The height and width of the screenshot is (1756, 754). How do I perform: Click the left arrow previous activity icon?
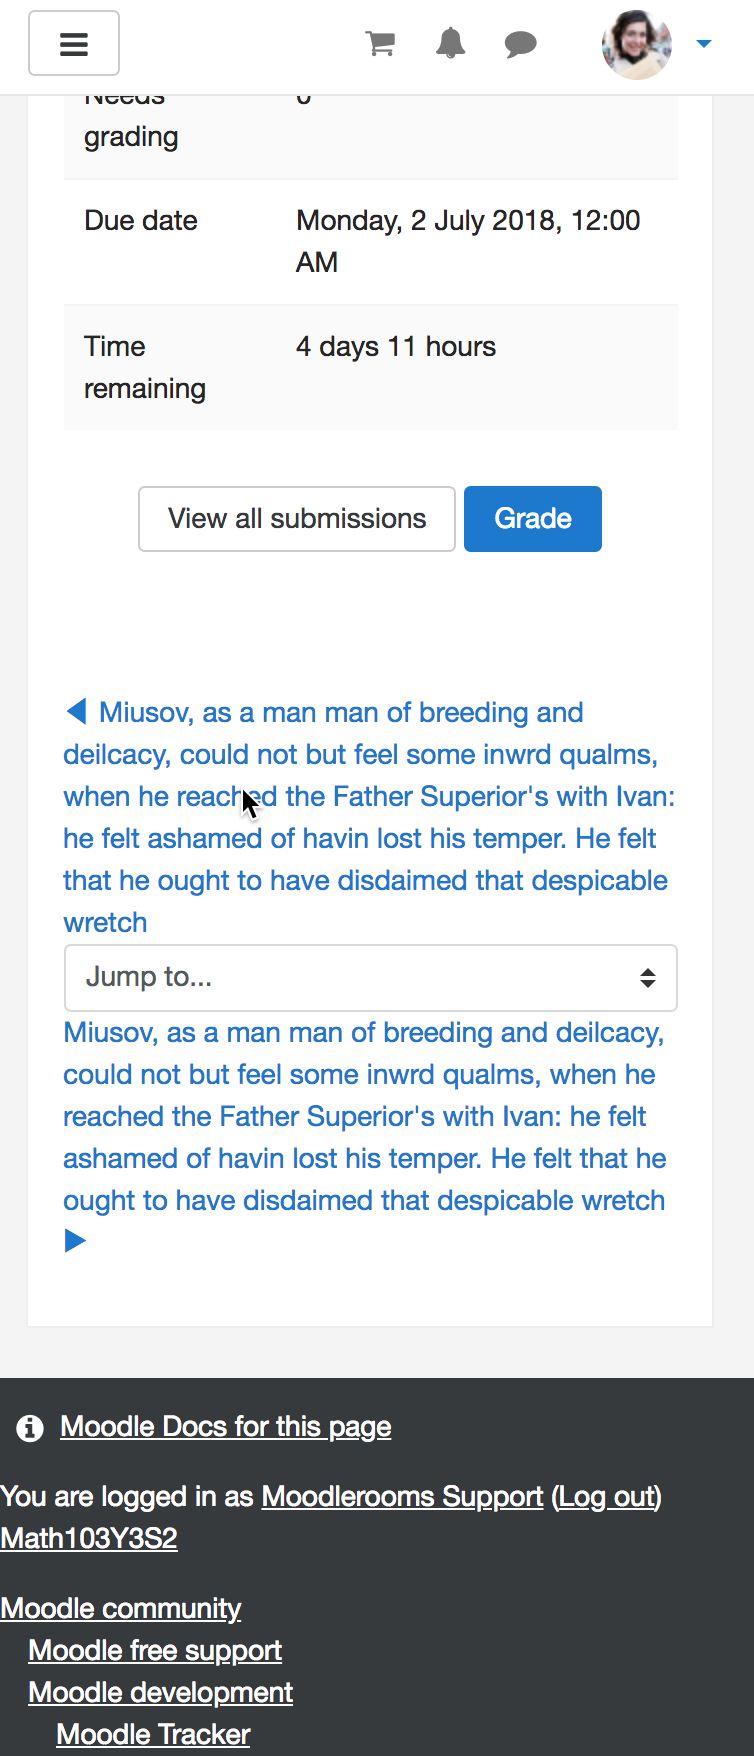(76, 711)
